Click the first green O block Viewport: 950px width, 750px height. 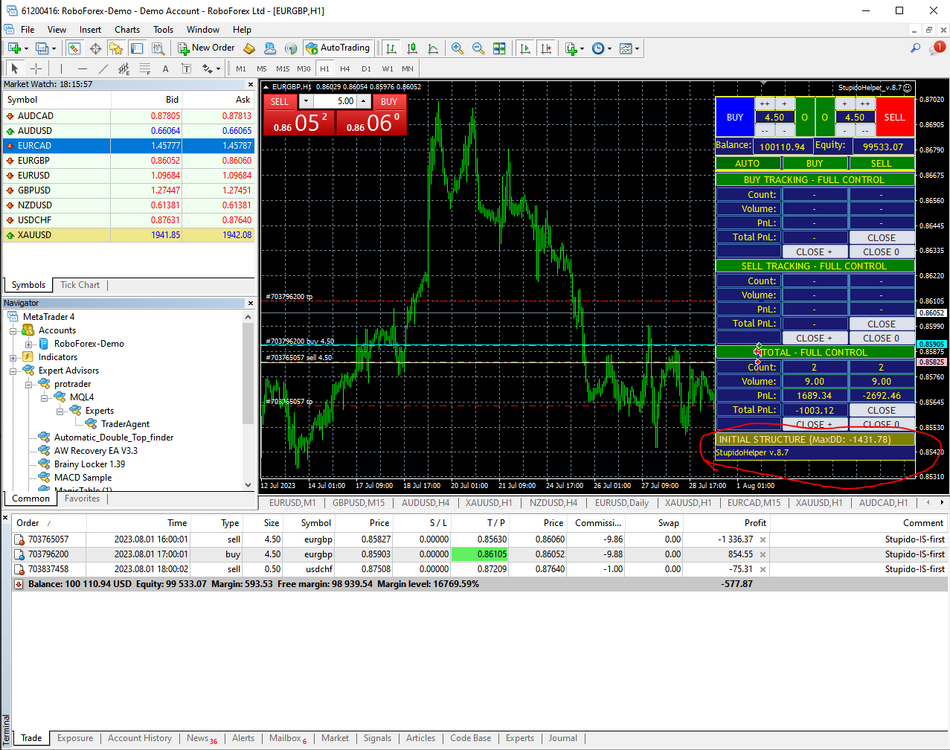(804, 117)
